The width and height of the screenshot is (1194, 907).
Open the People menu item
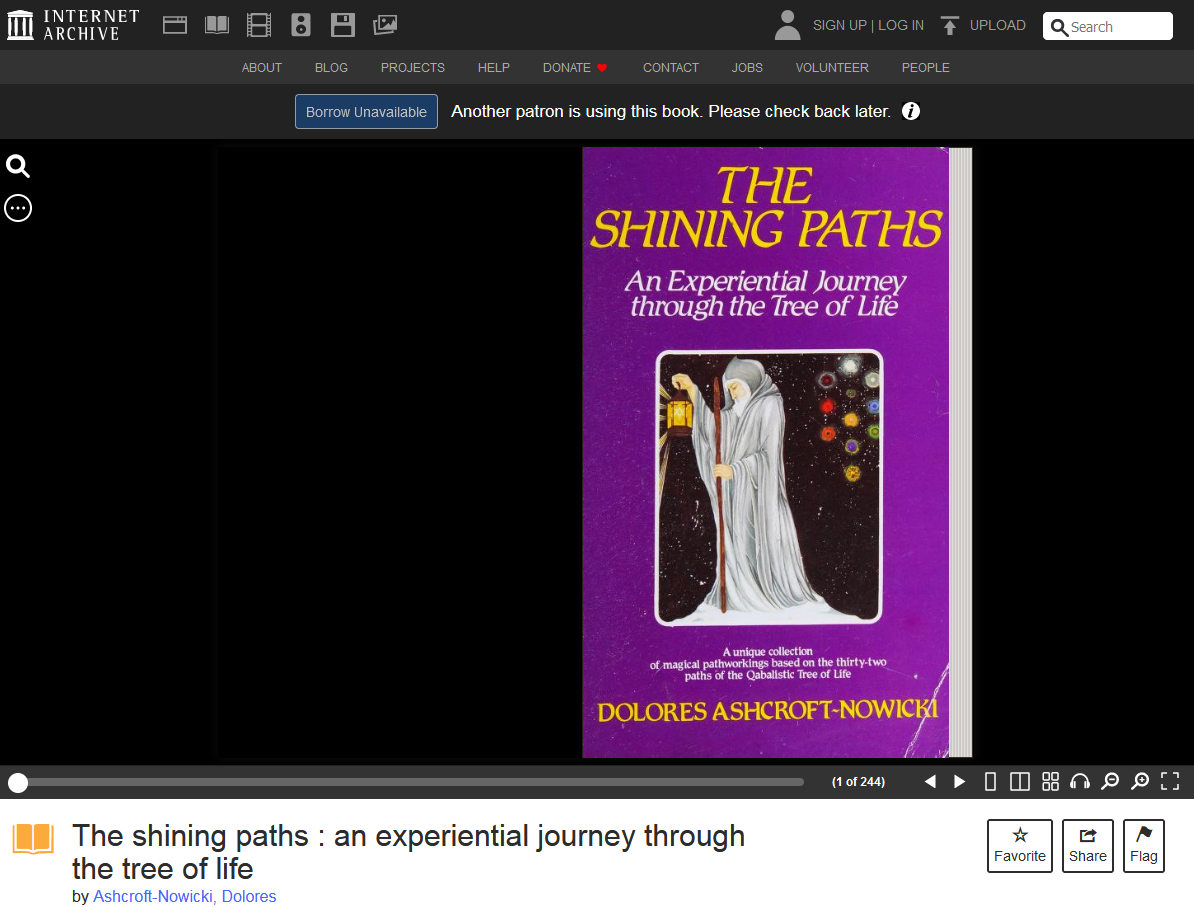point(925,68)
